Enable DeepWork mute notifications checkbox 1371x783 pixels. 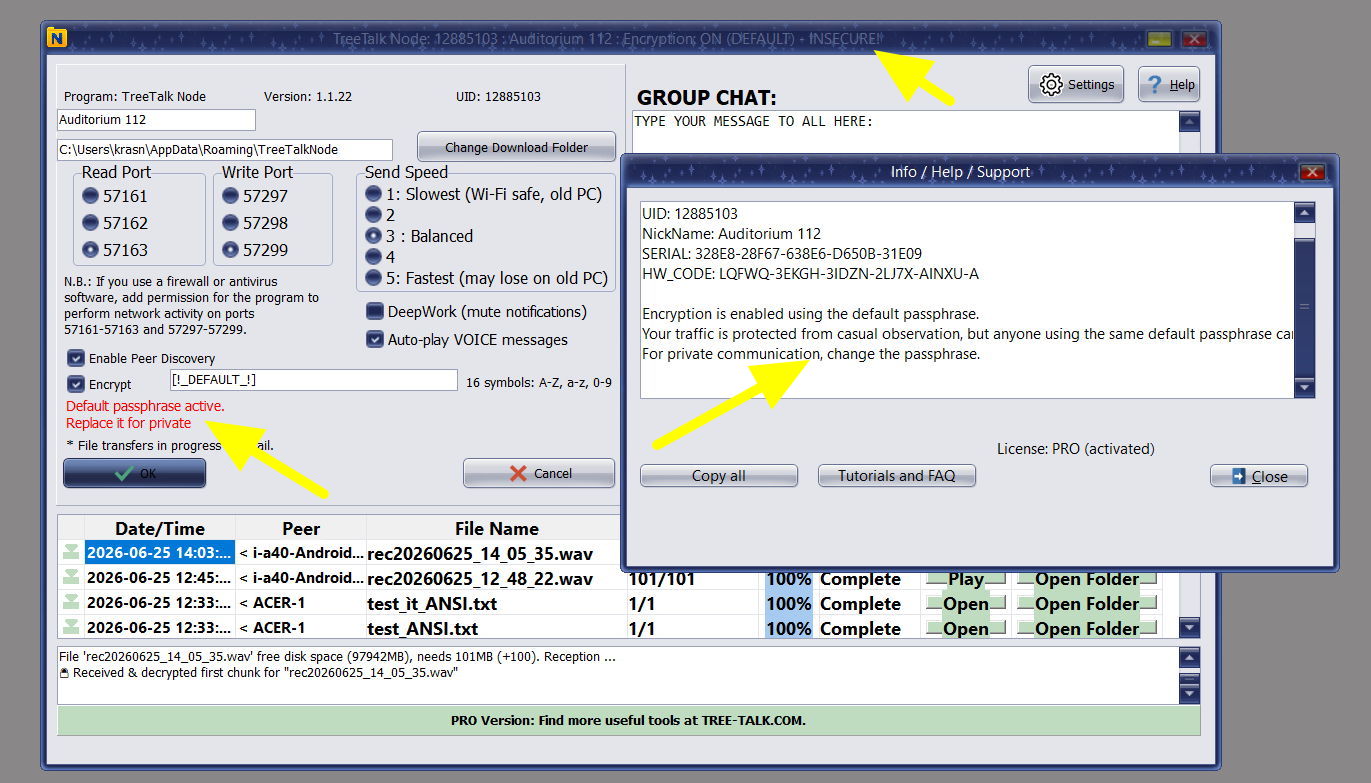tap(375, 312)
